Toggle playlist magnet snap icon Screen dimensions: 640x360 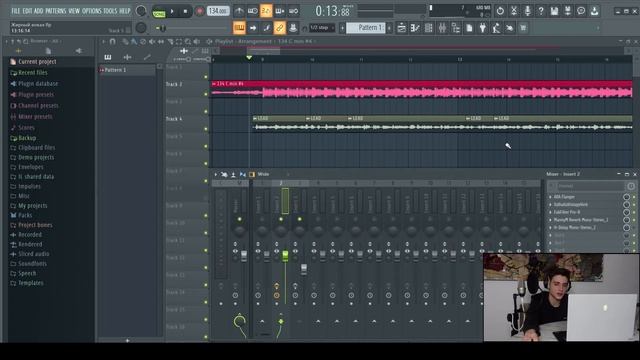pyautogui.click(x=113, y=41)
